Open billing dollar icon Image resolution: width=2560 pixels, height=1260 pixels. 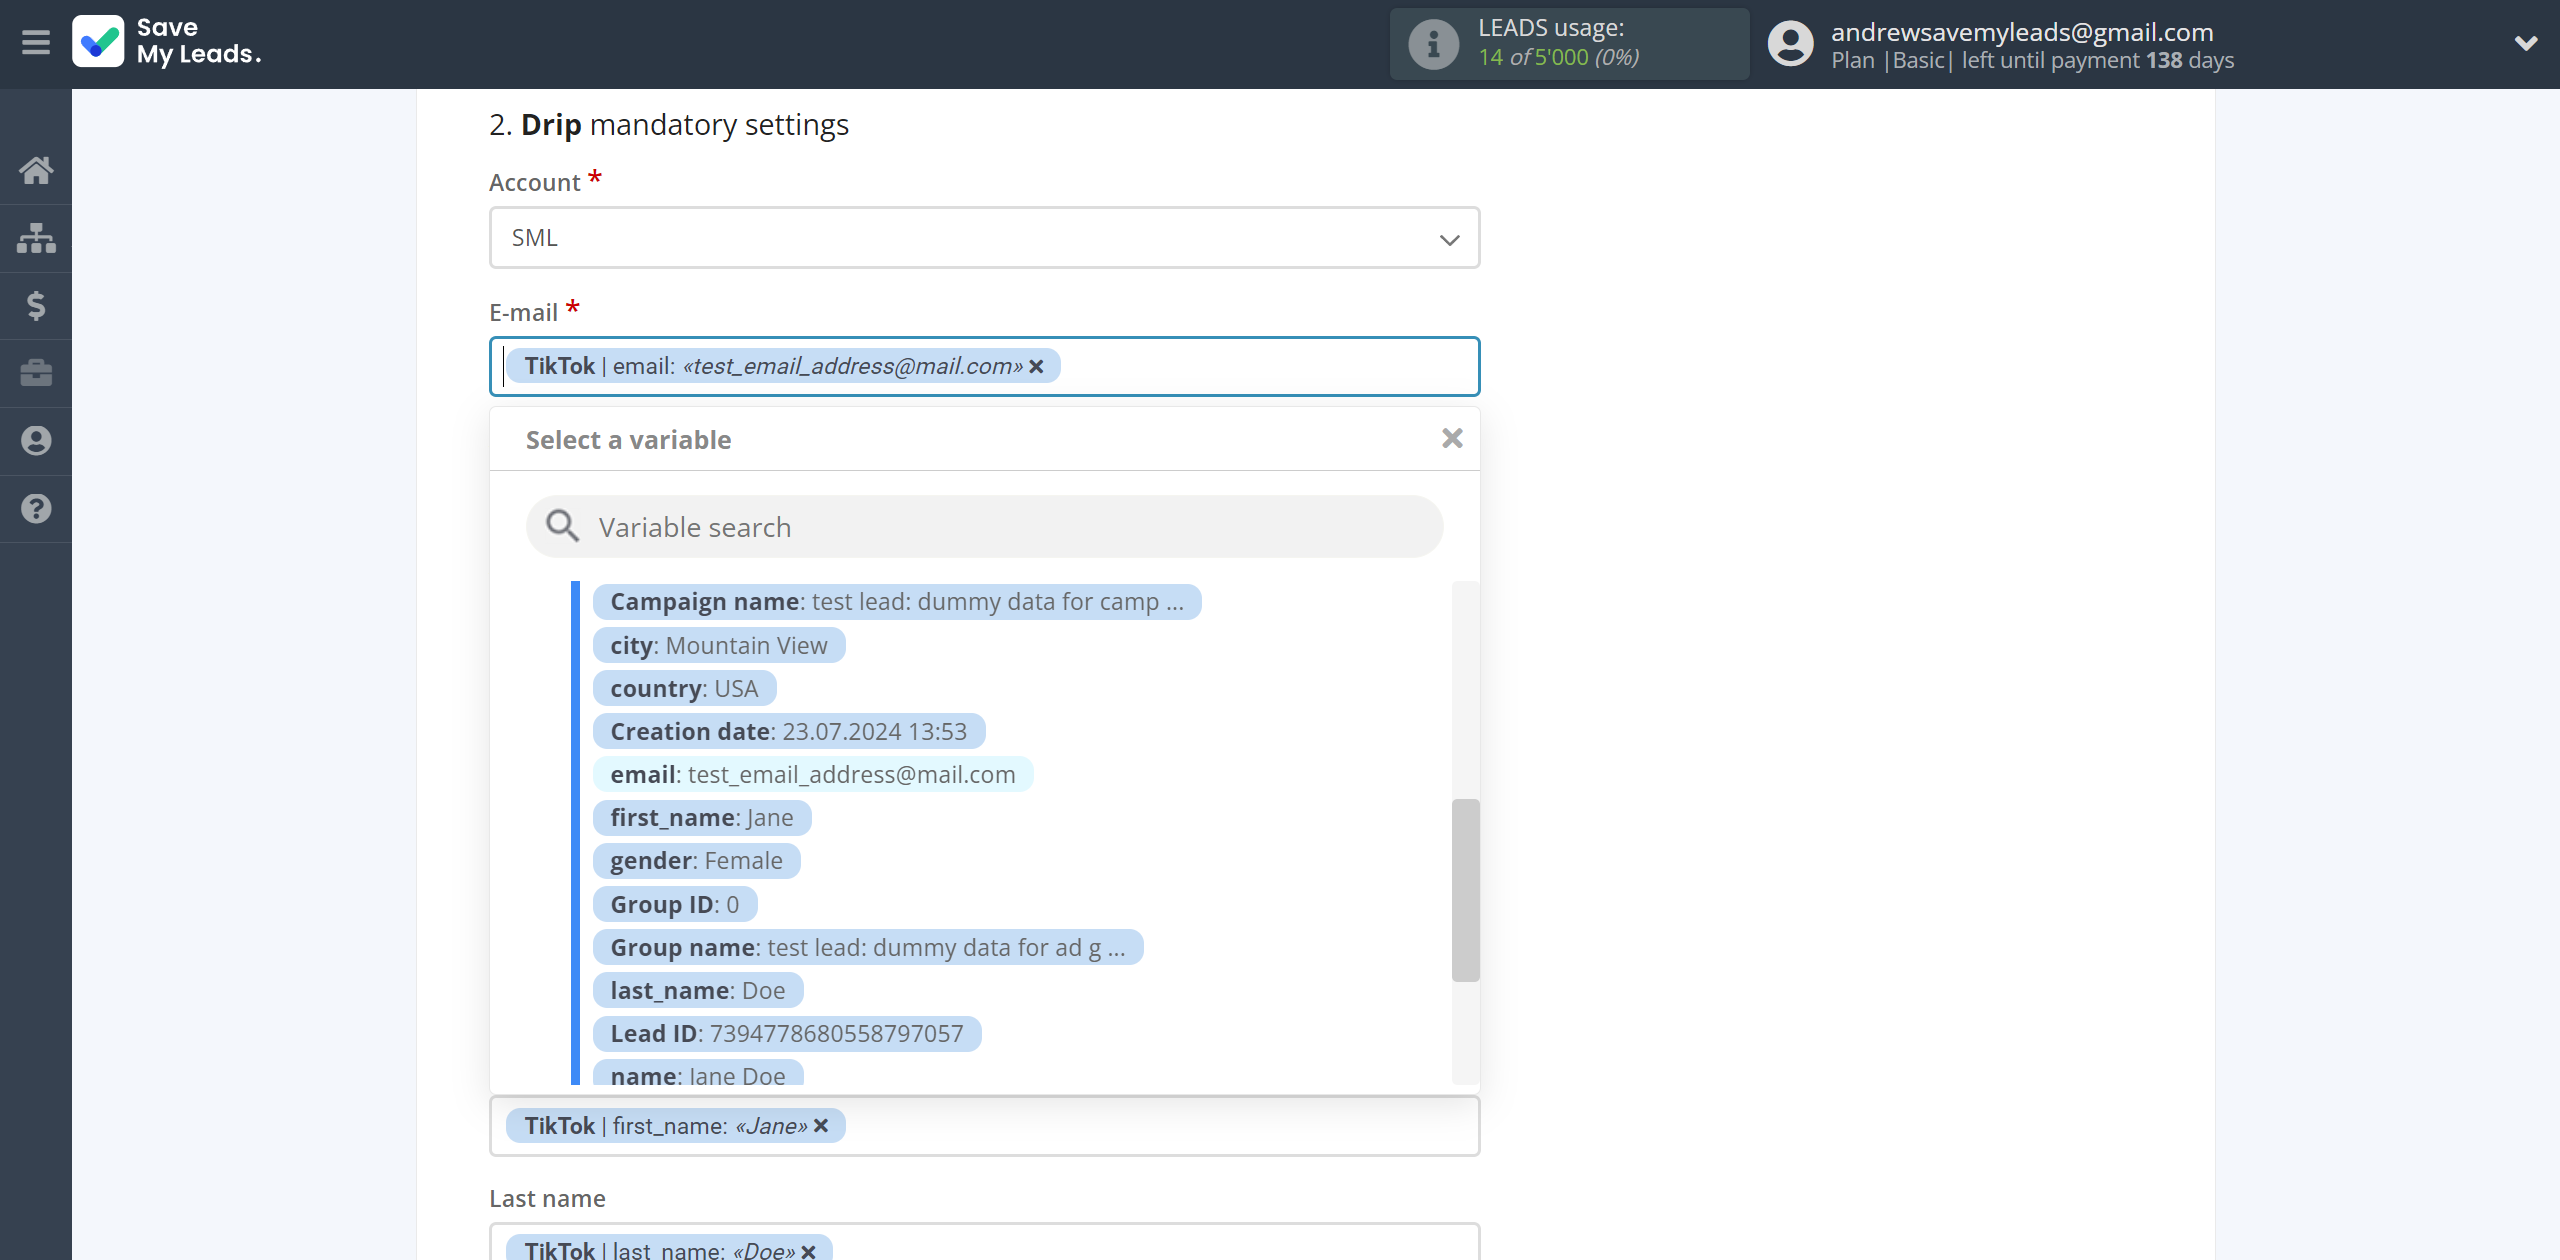36,305
